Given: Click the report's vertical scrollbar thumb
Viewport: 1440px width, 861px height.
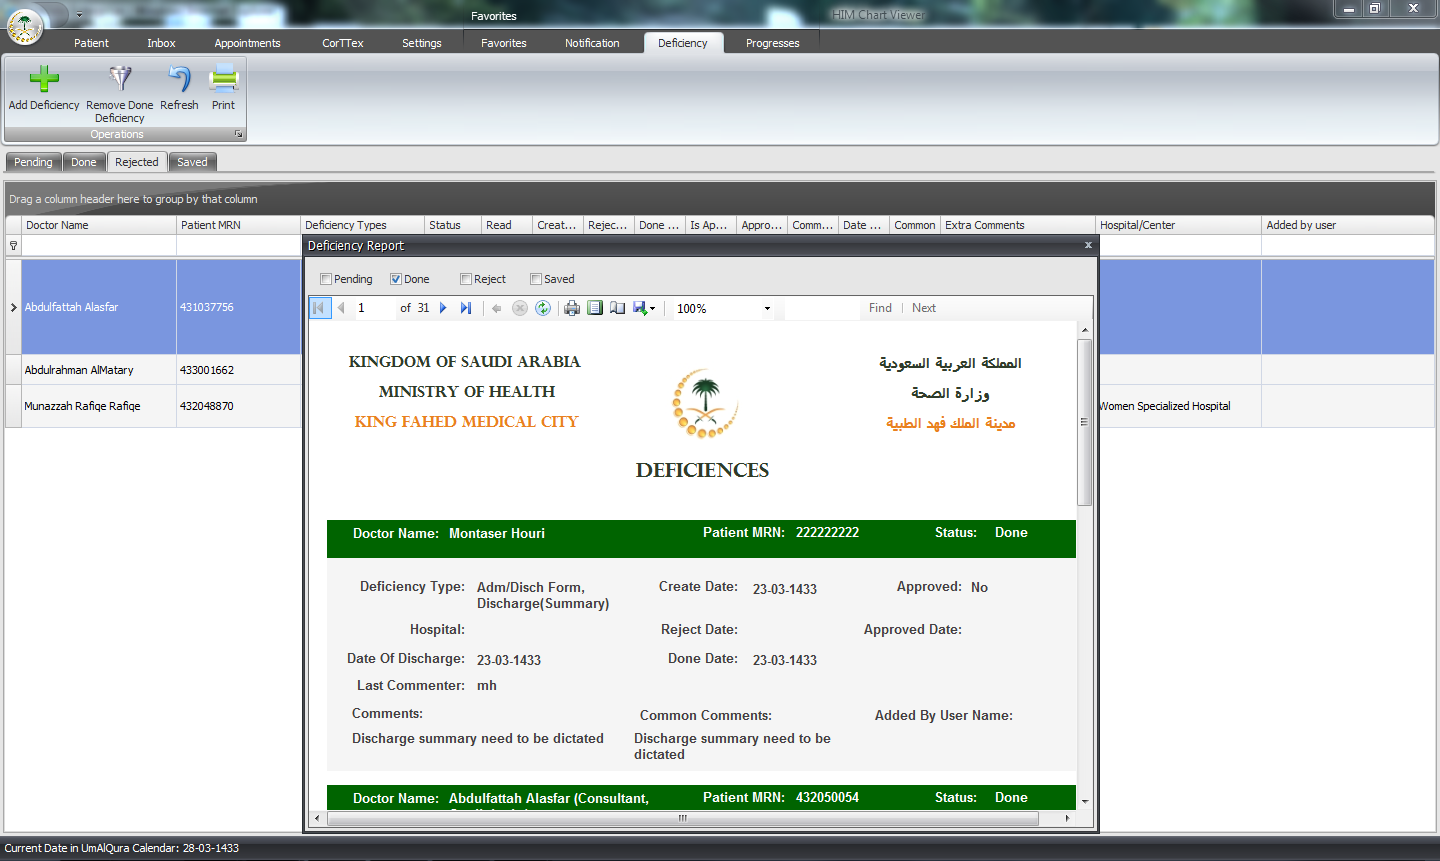Looking at the screenshot, I should (x=1084, y=420).
